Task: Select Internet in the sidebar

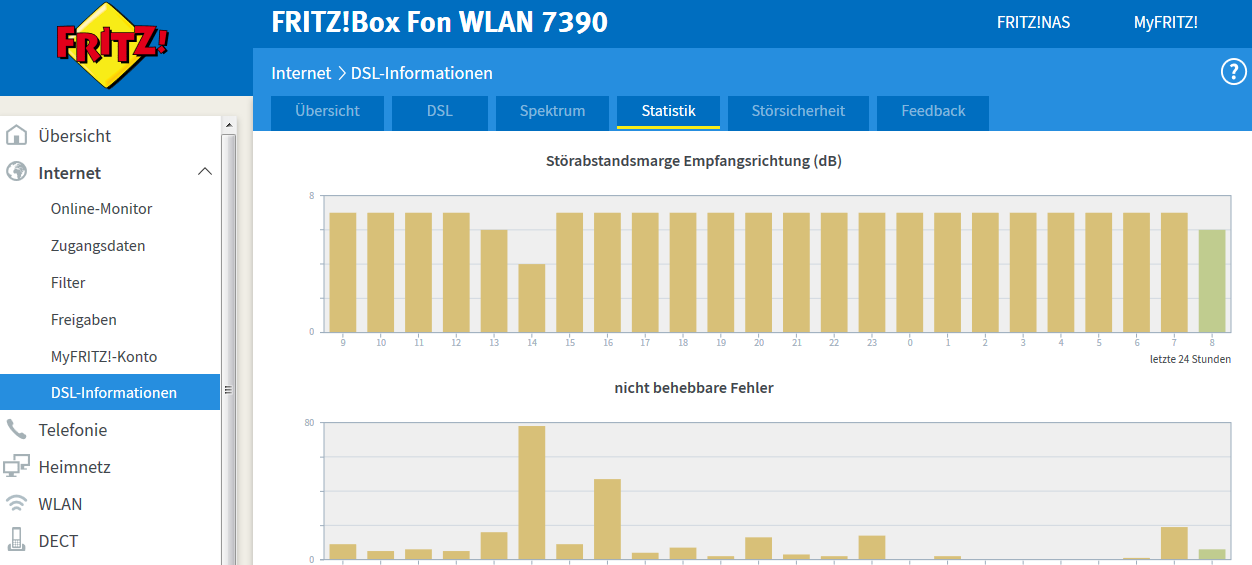Action: point(70,173)
